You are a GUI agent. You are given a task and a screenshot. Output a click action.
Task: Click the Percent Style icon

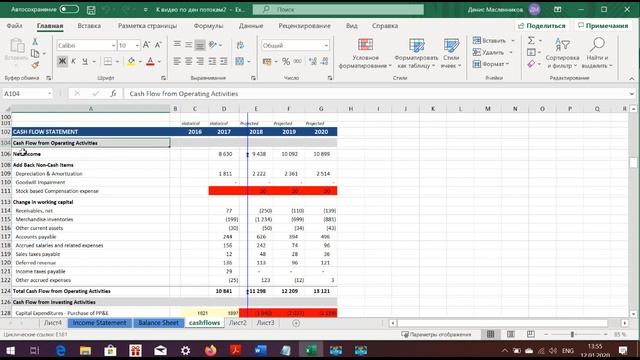point(286,61)
